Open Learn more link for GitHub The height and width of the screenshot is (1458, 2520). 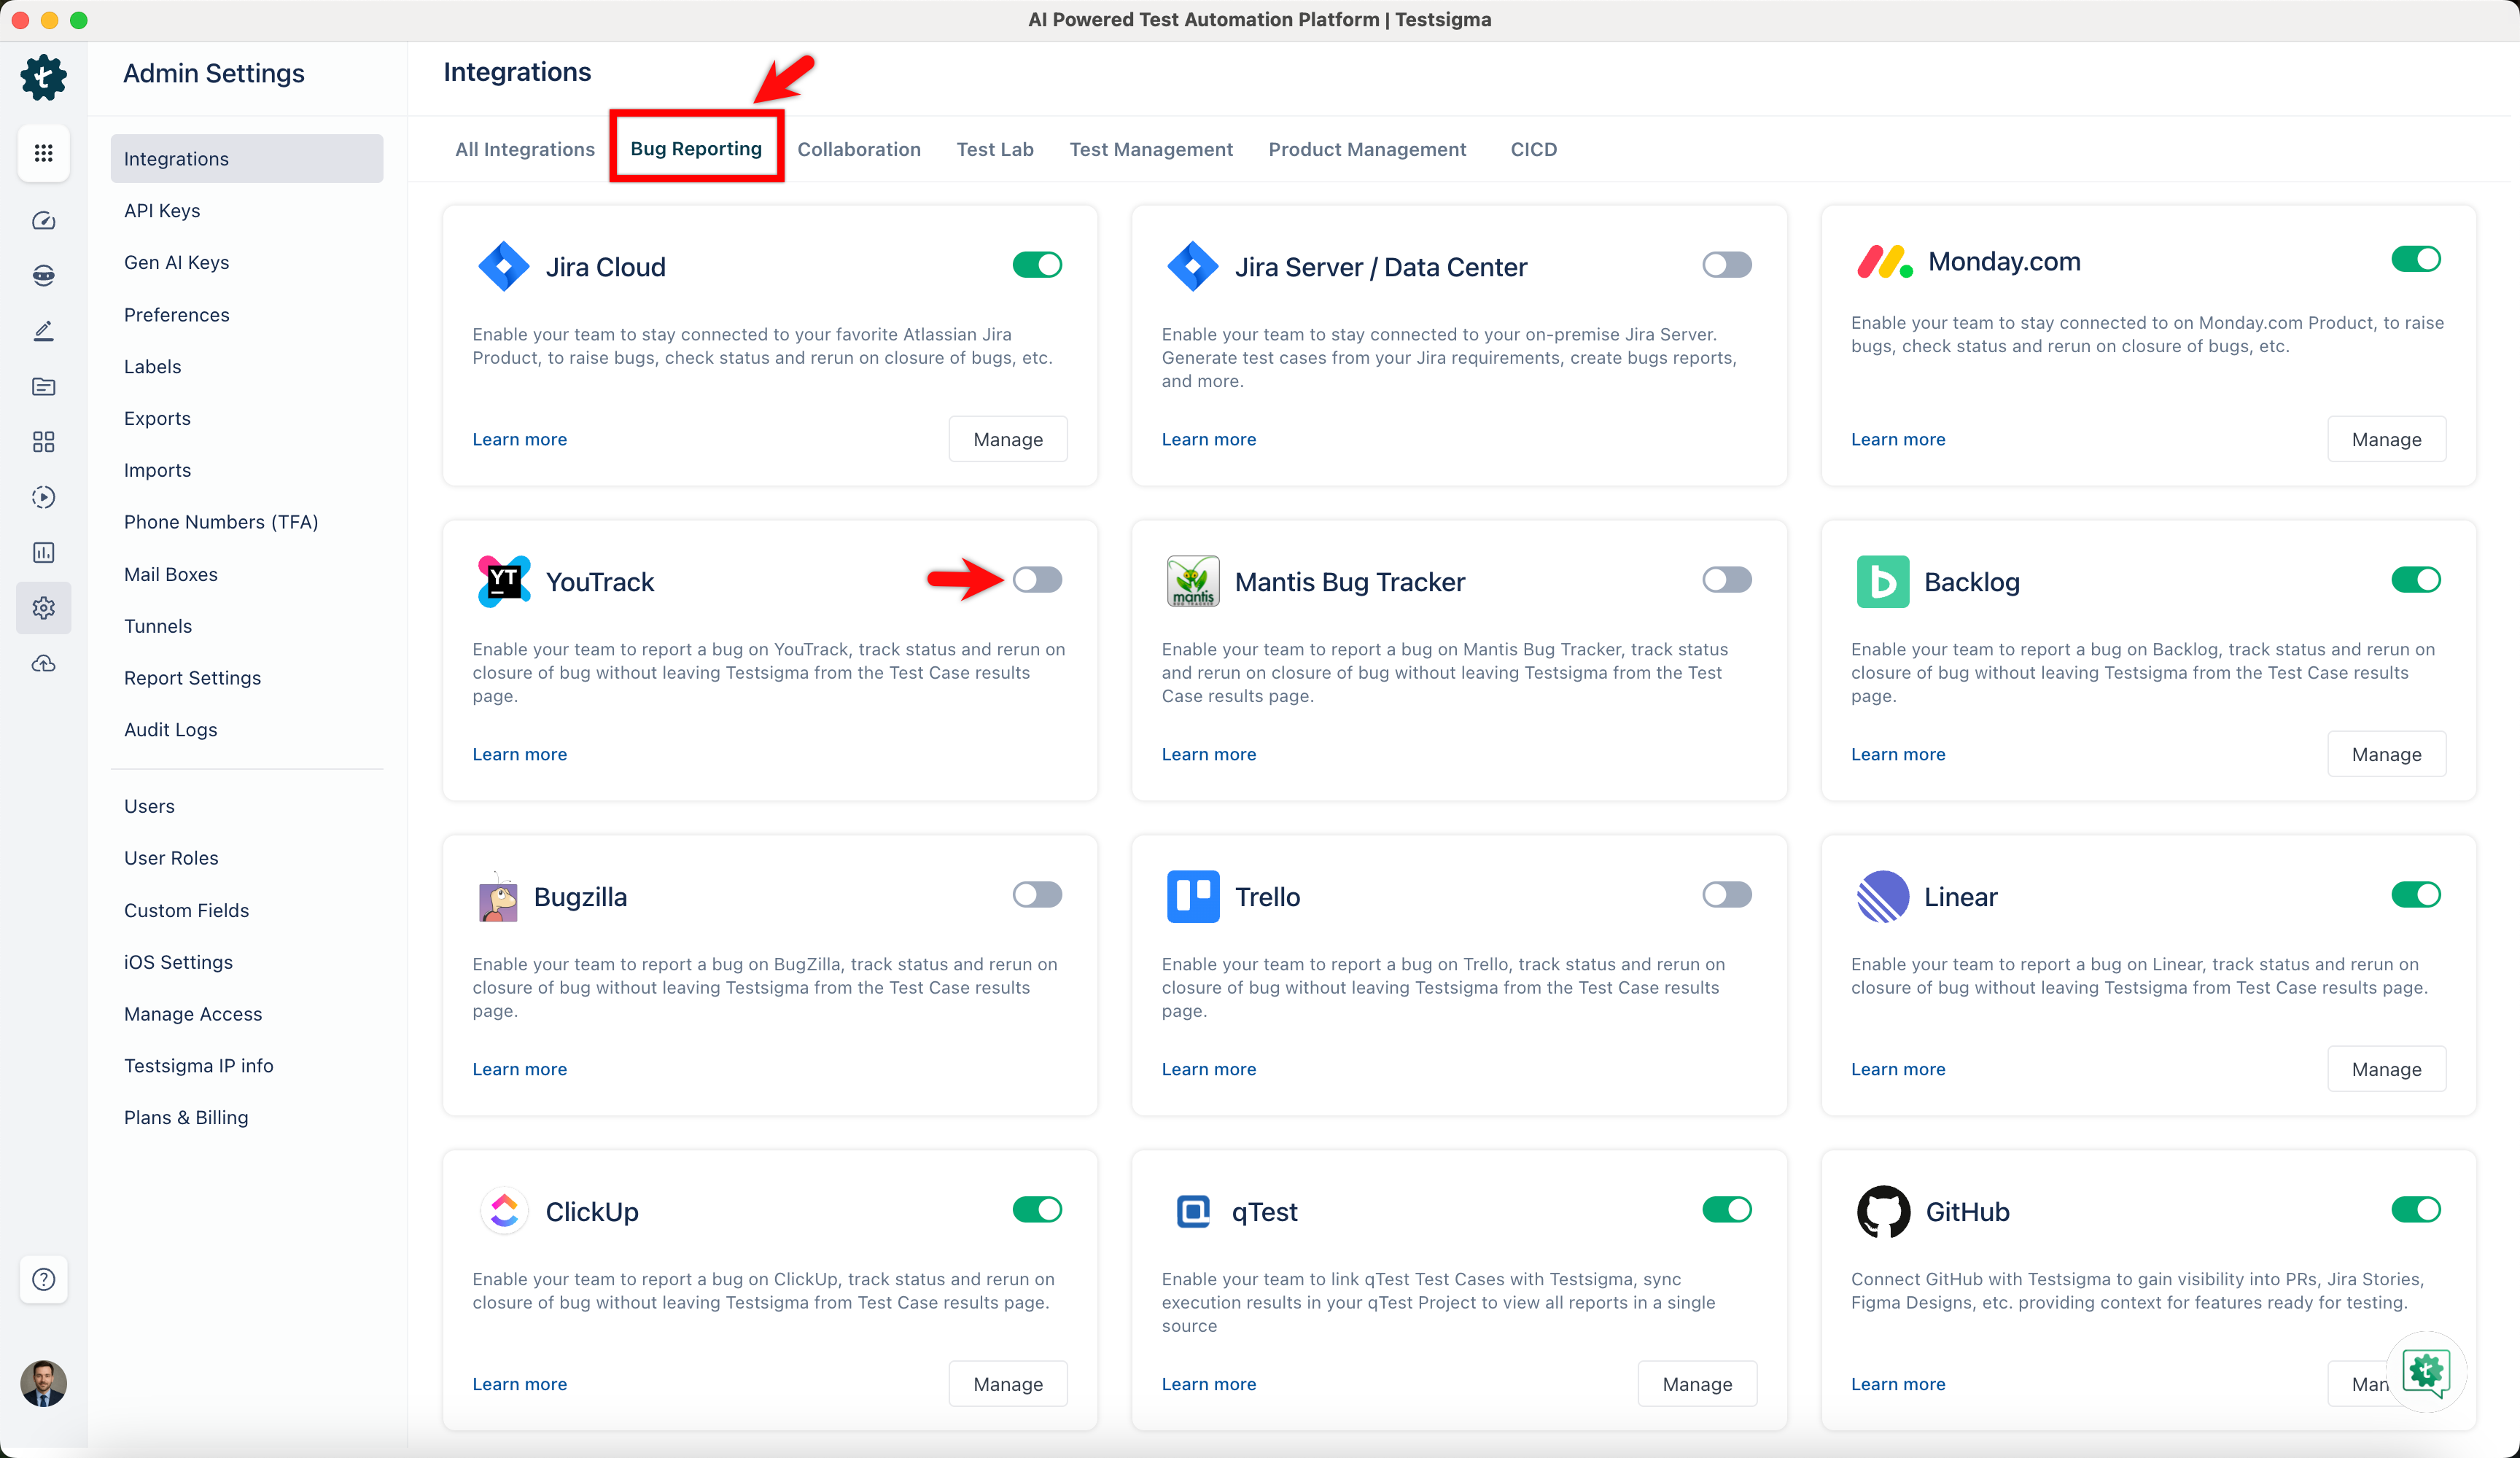click(x=1897, y=1384)
